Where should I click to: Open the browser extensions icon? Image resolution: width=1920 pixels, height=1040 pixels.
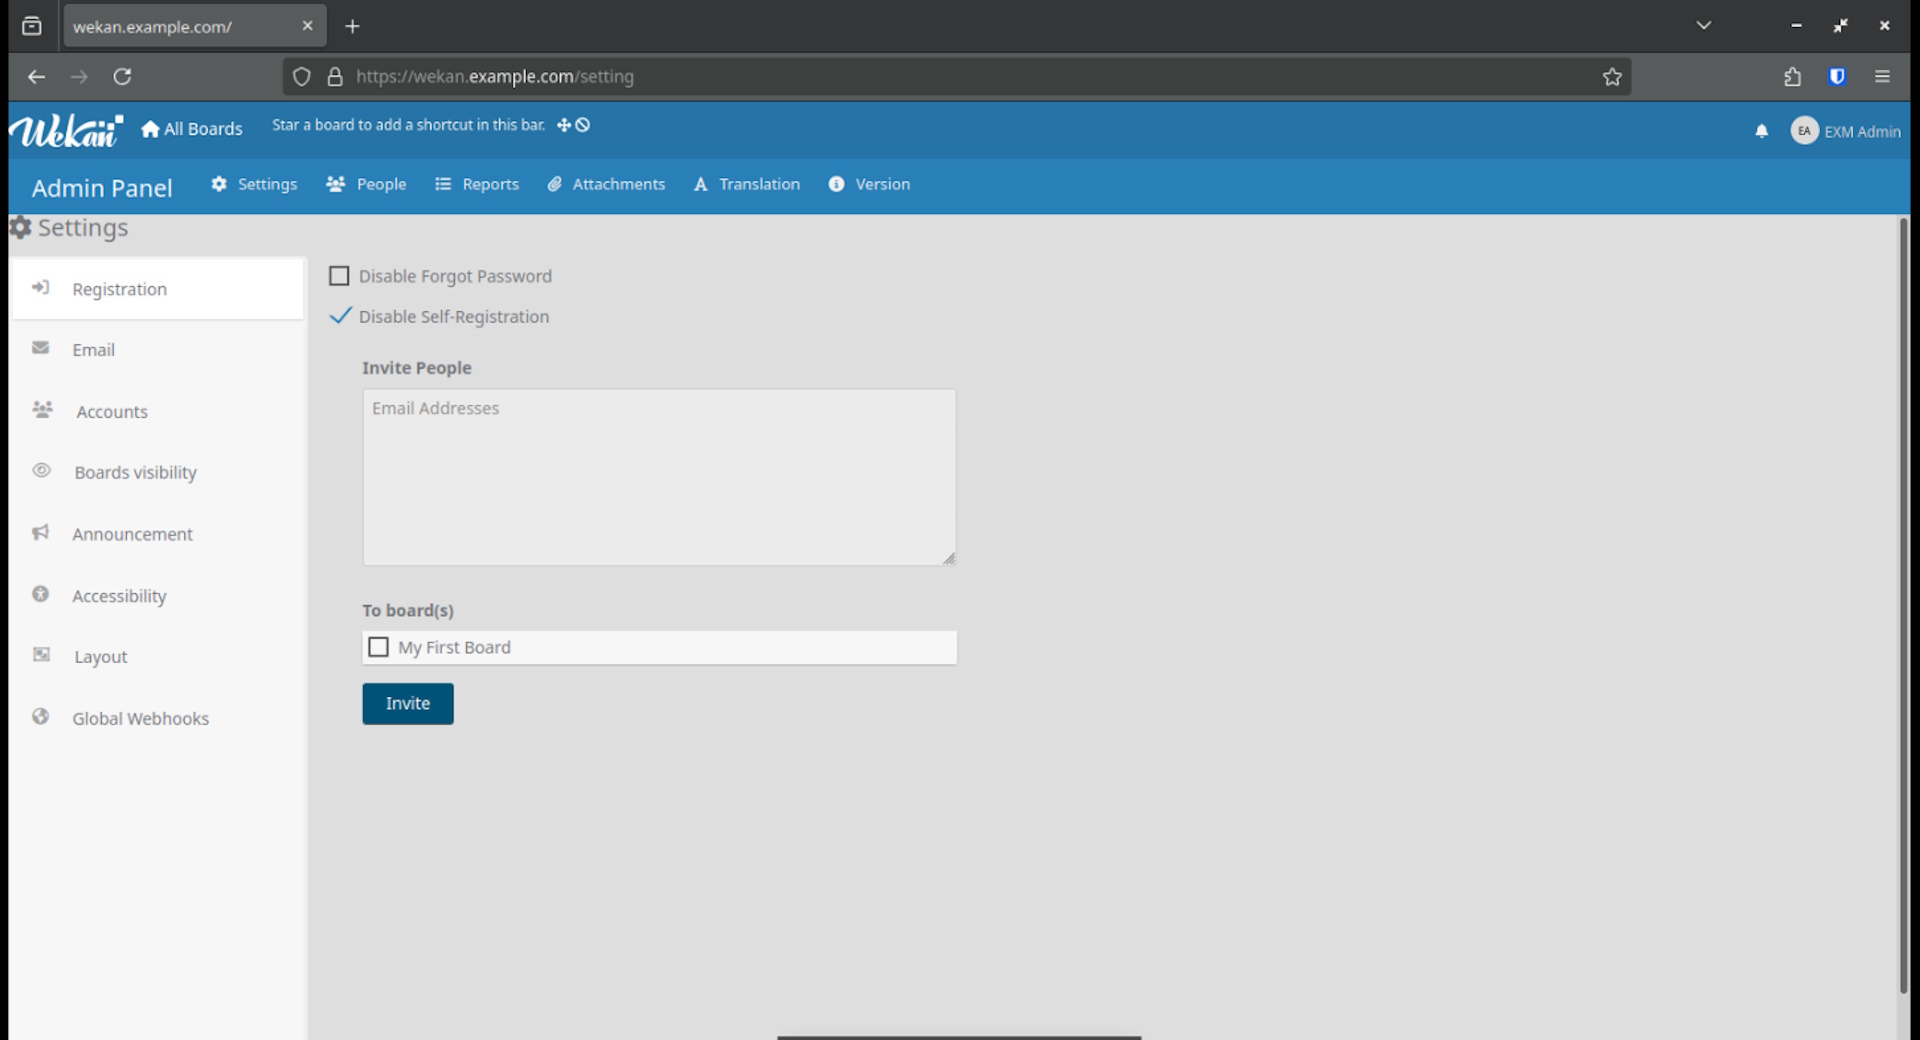pos(1792,77)
